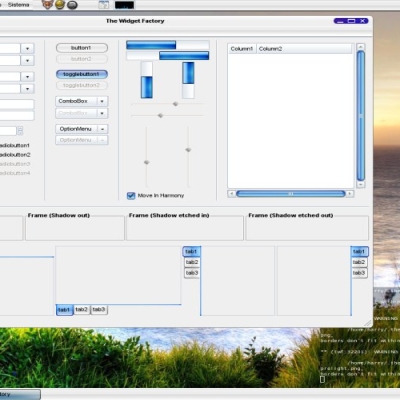Click the greyed-out OptionMenu
The image size is (400, 400).
click(x=82, y=140)
